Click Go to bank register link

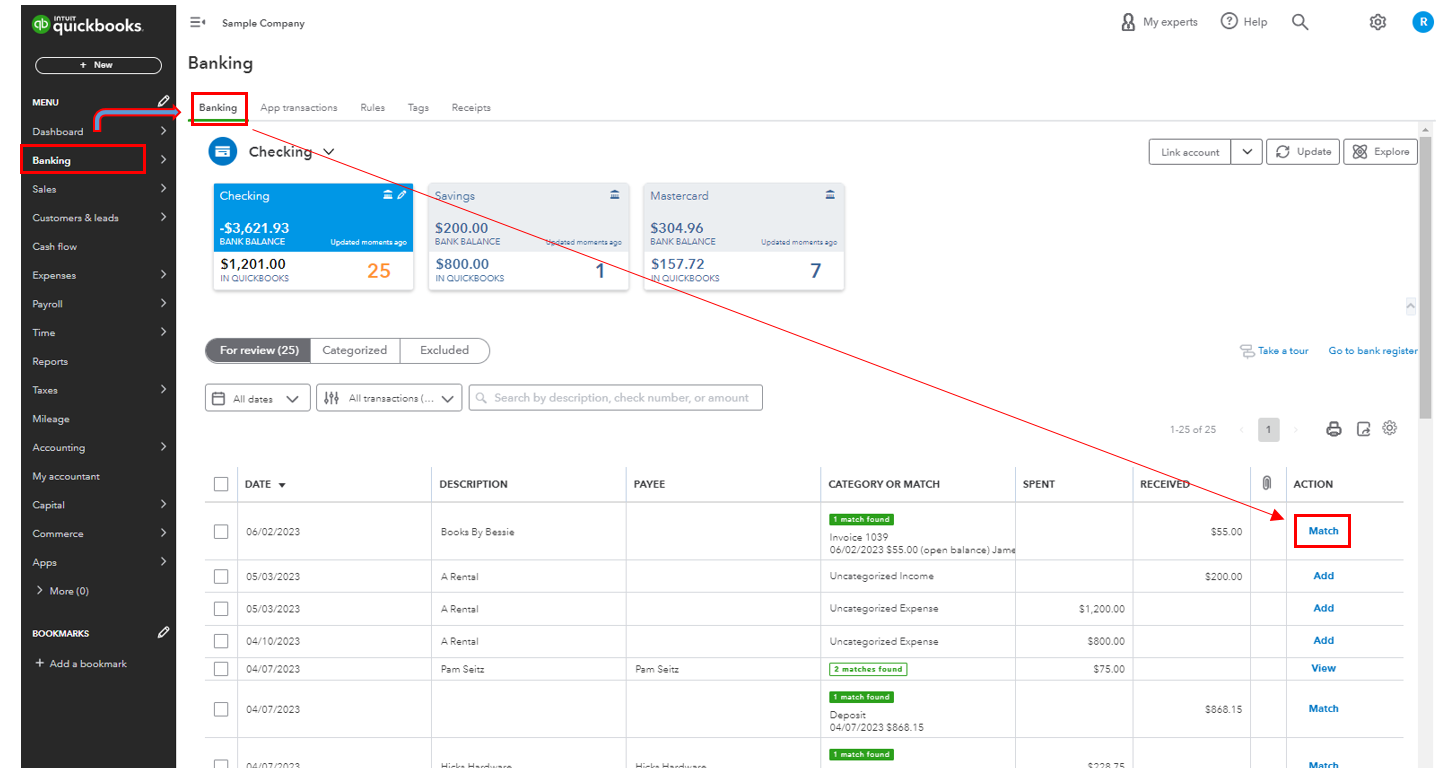tap(1373, 351)
